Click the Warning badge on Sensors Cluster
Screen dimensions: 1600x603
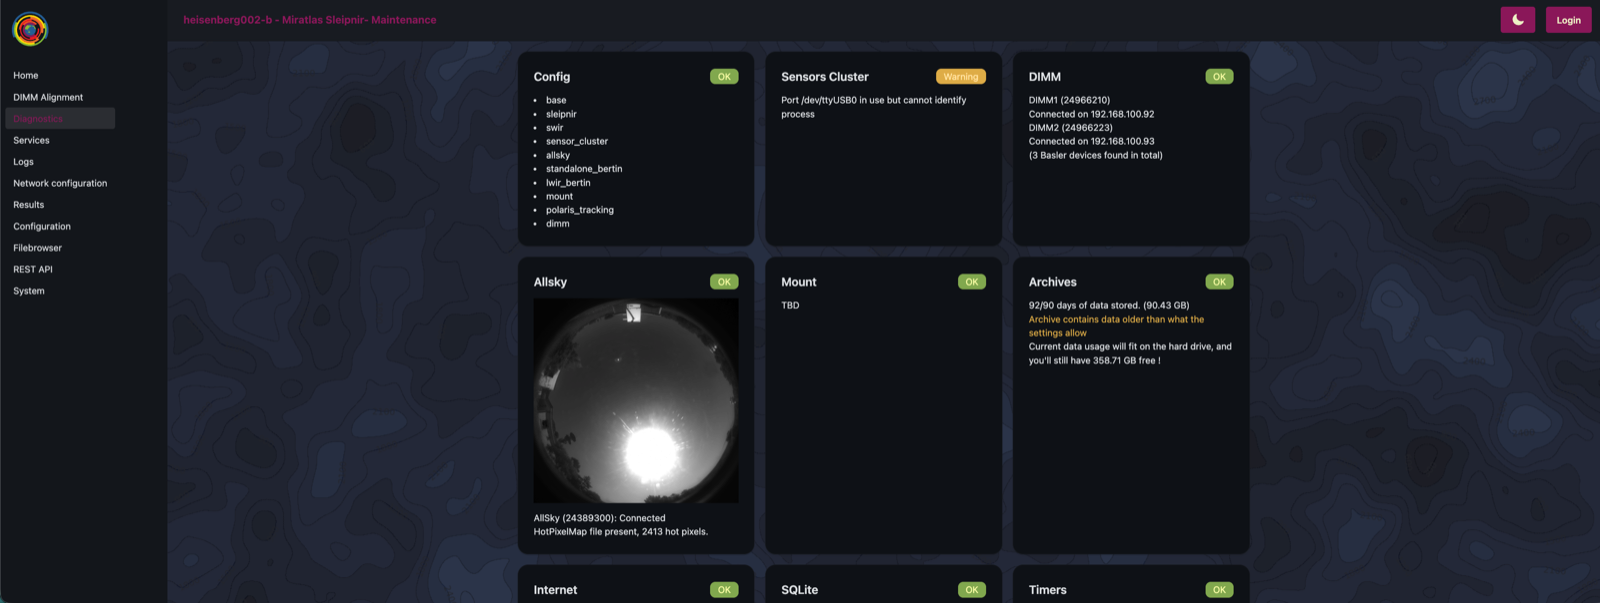961,77
